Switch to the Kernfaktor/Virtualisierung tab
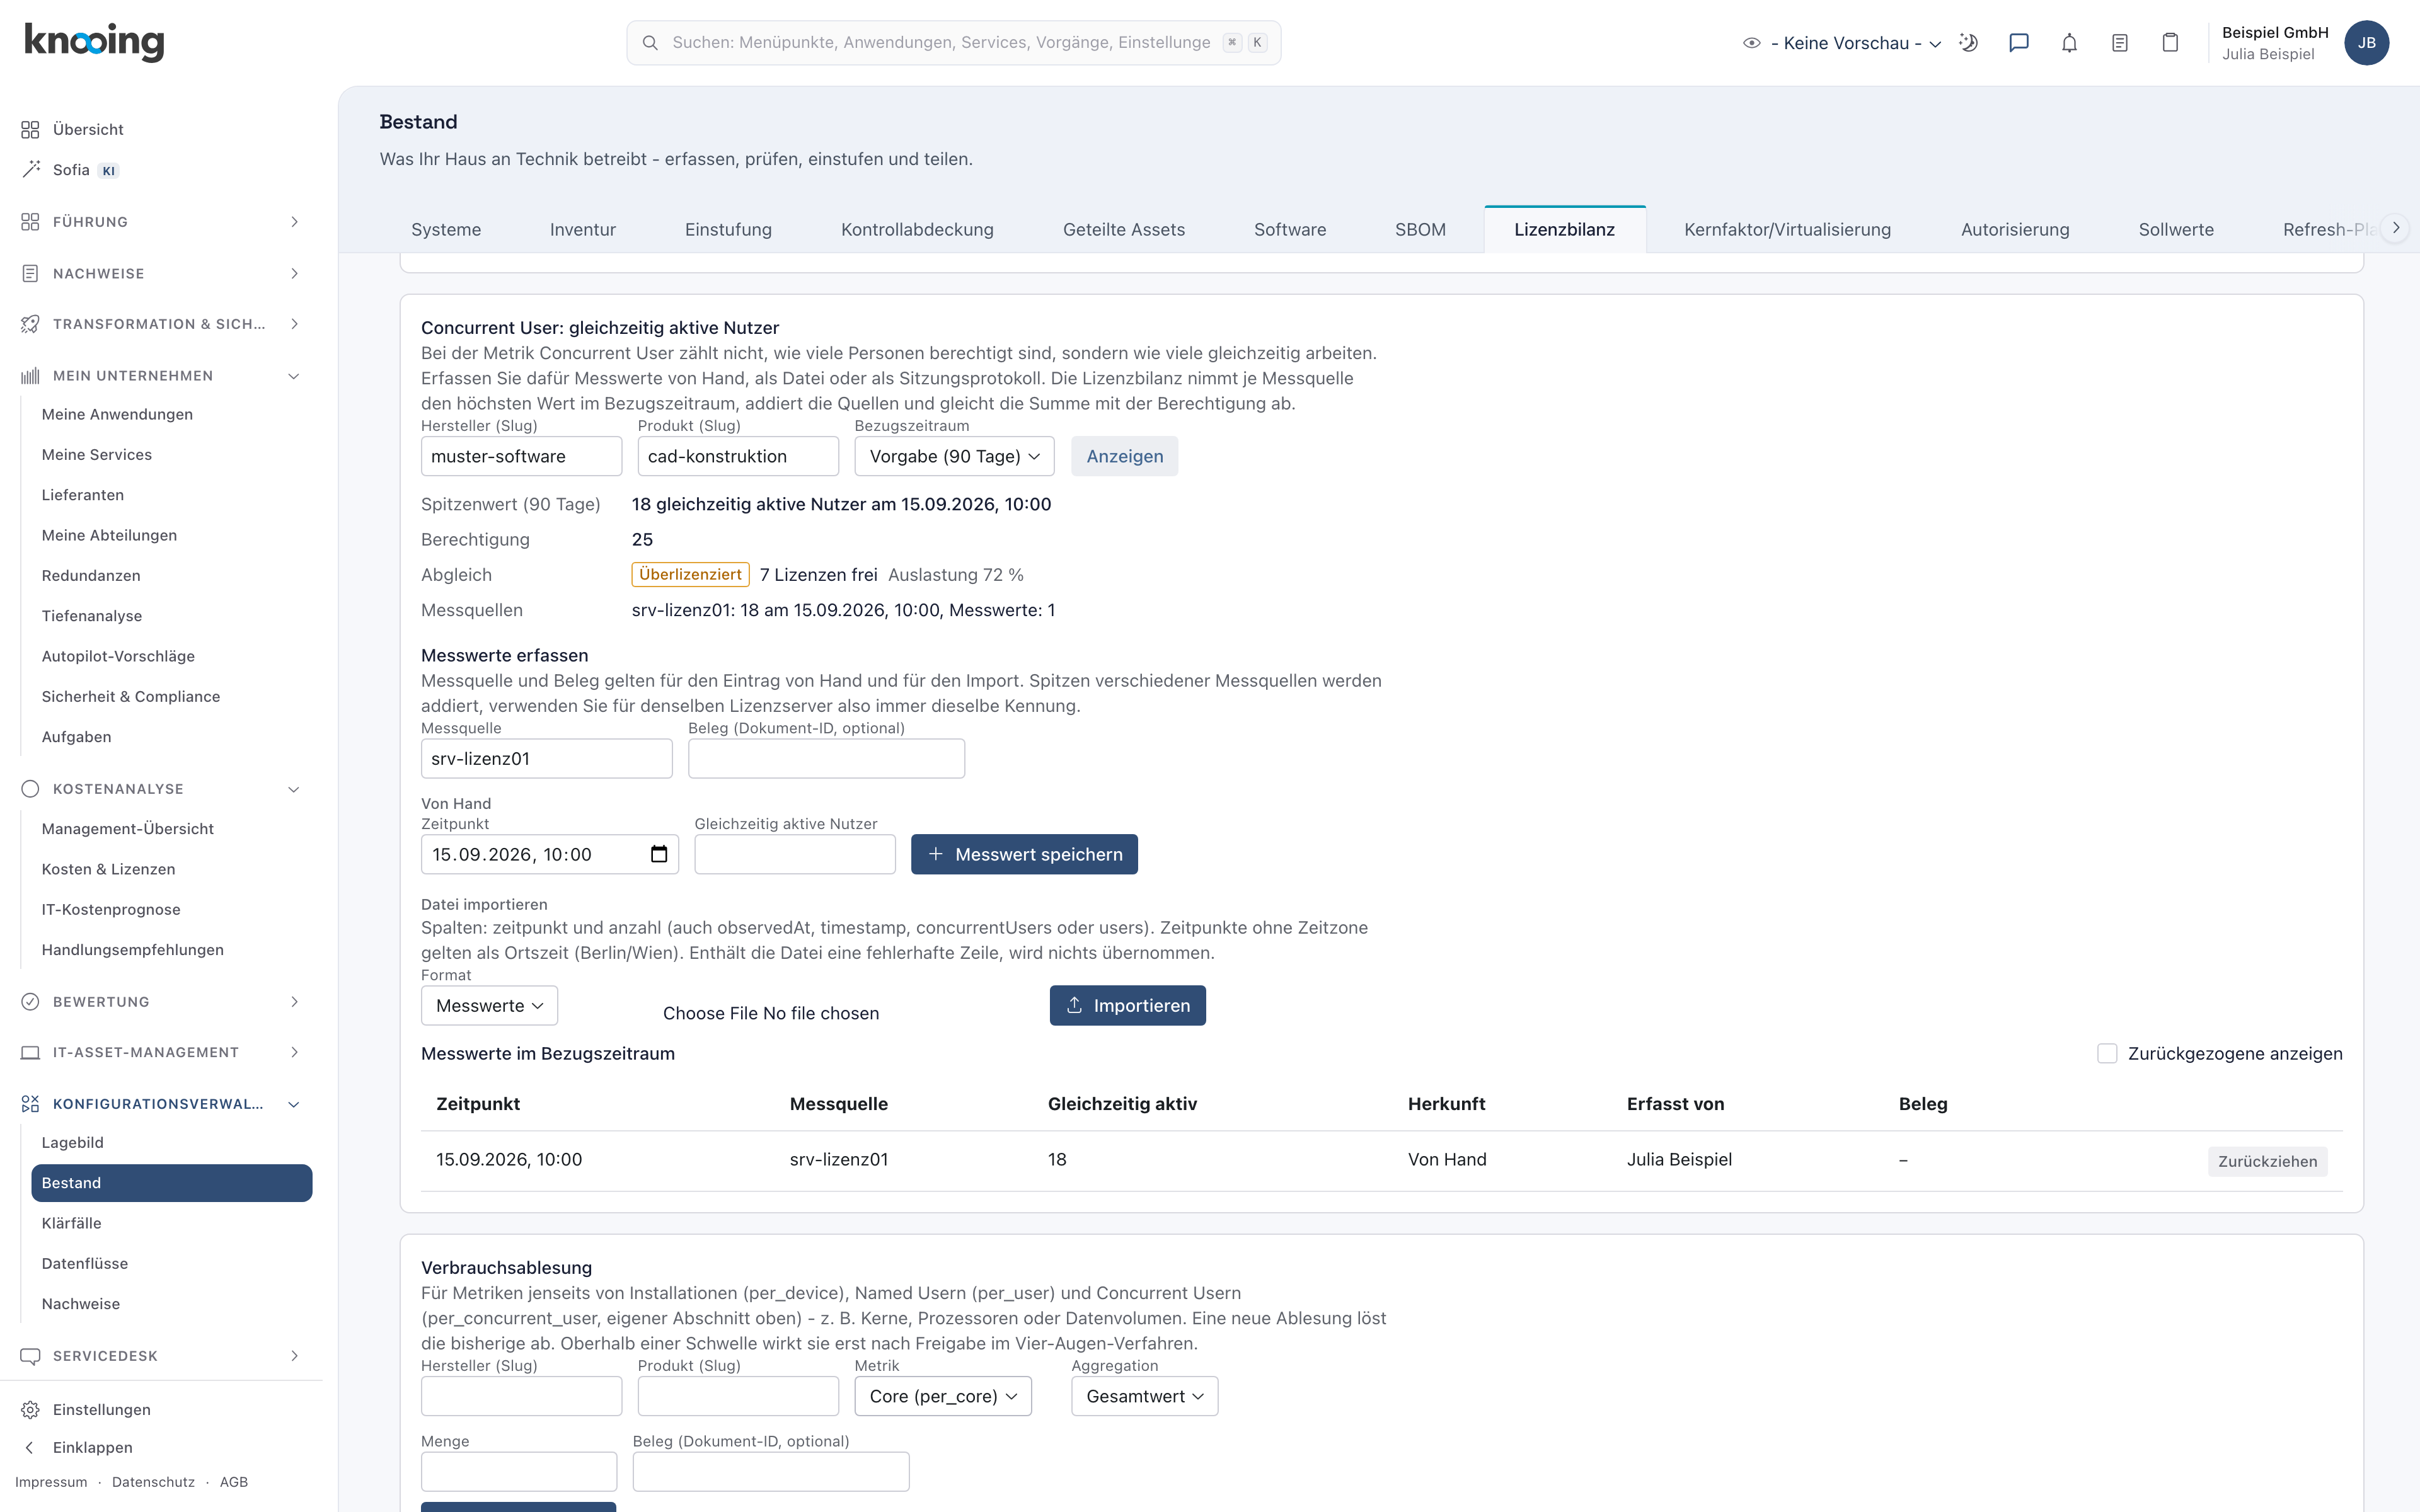 click(x=1787, y=230)
